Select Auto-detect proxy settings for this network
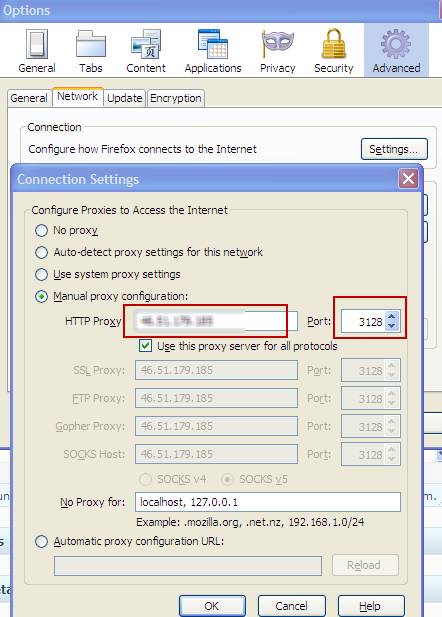This screenshot has height=617, width=442. (41, 252)
